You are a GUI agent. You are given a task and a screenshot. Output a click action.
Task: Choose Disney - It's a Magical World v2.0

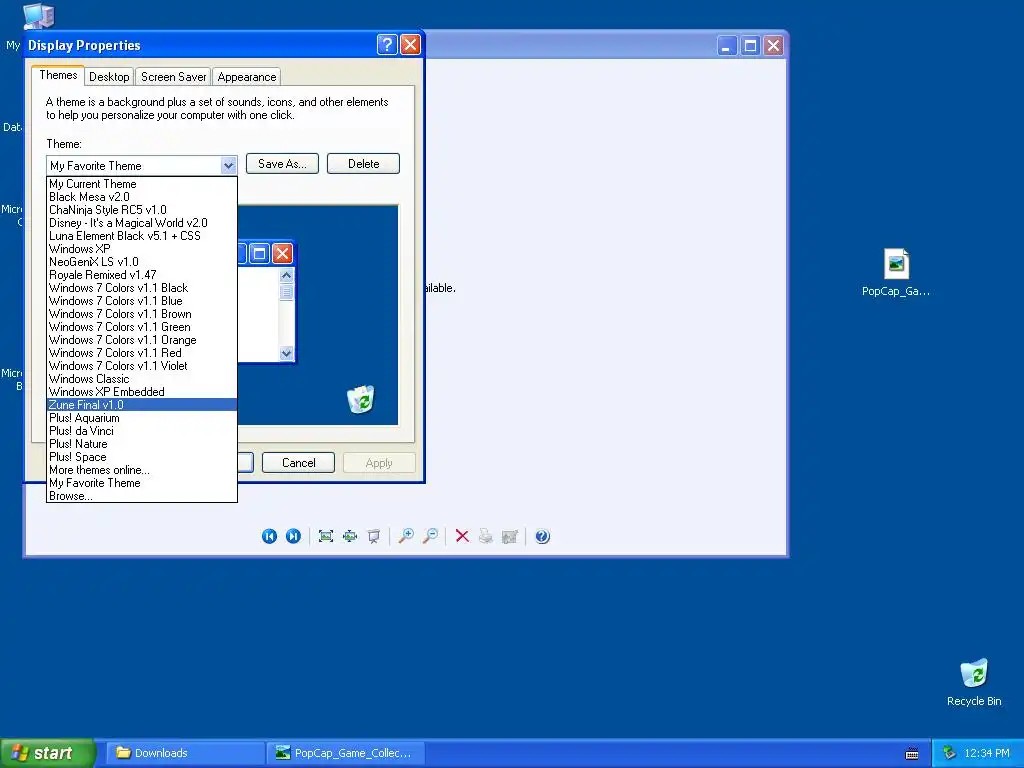click(x=142, y=223)
